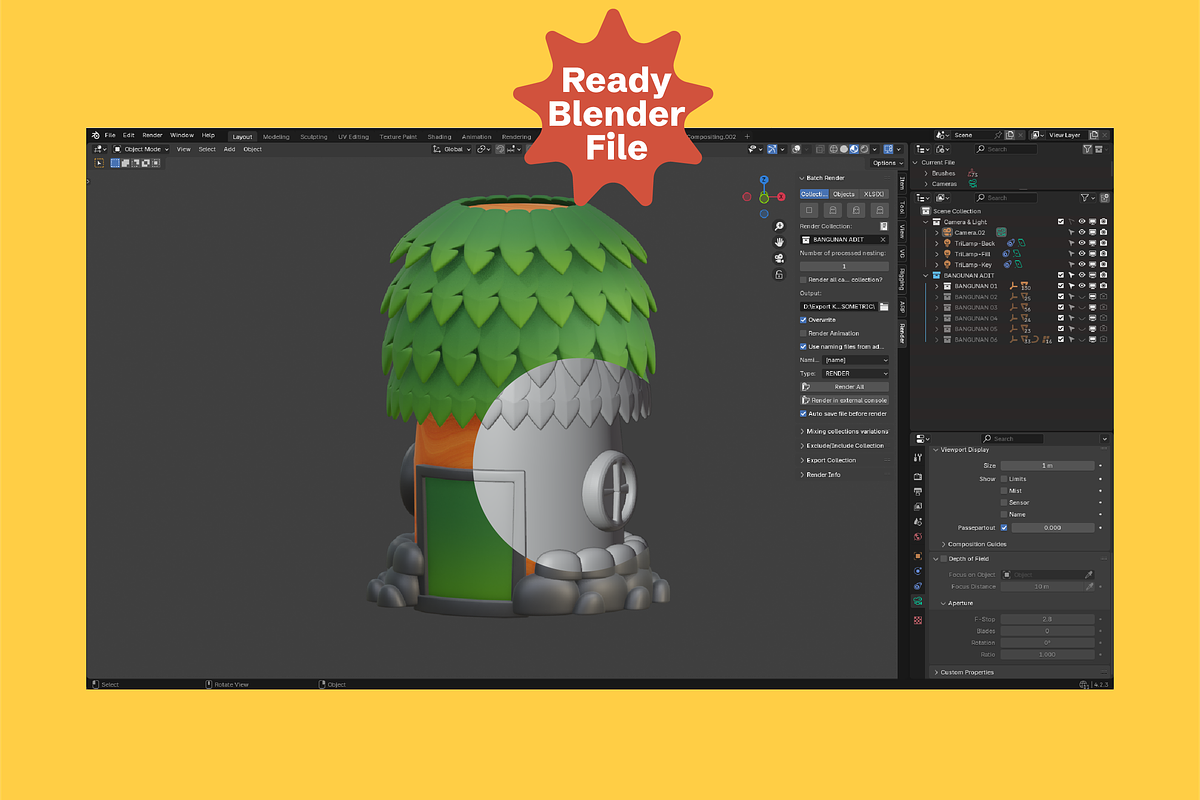Open the Type RENDER dropdown
Screen dimensions: 1200x800
(x=856, y=373)
